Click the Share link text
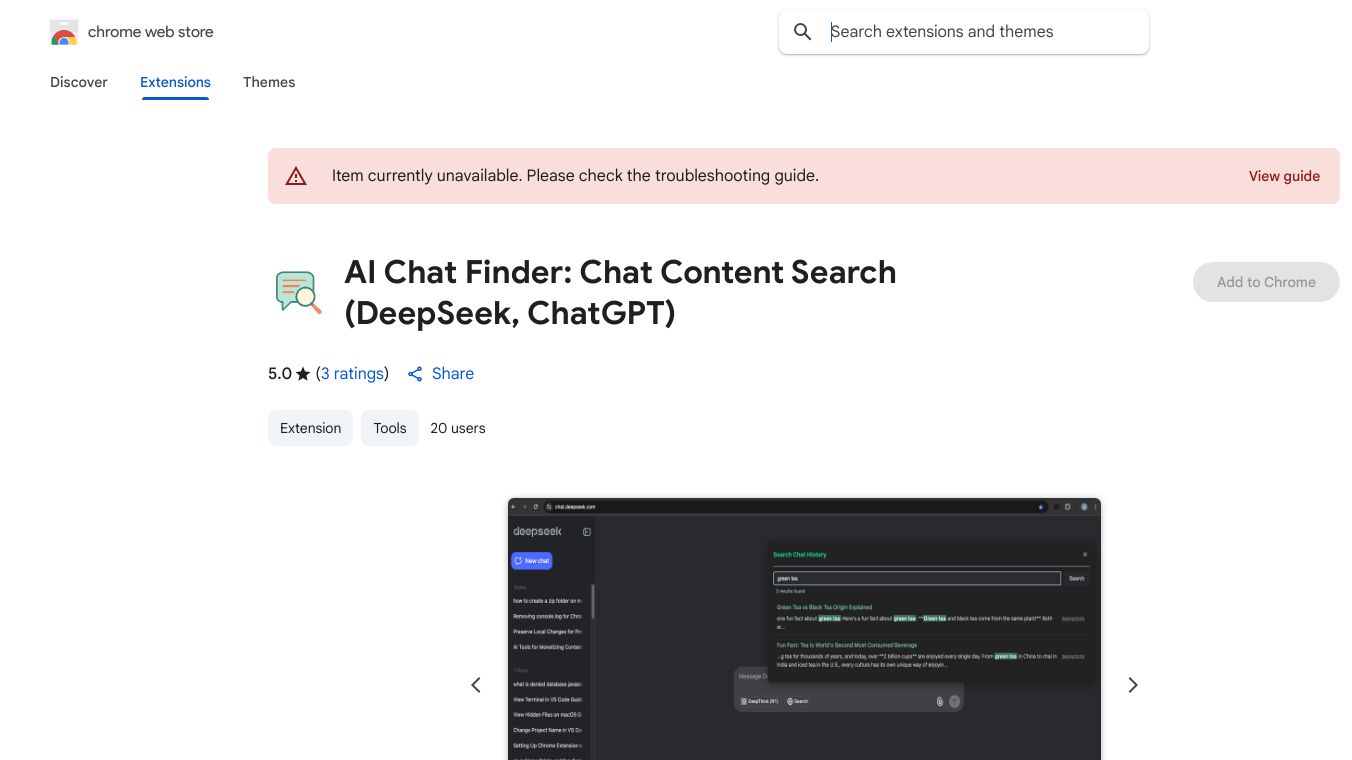The width and height of the screenshot is (1352, 760). tap(453, 374)
